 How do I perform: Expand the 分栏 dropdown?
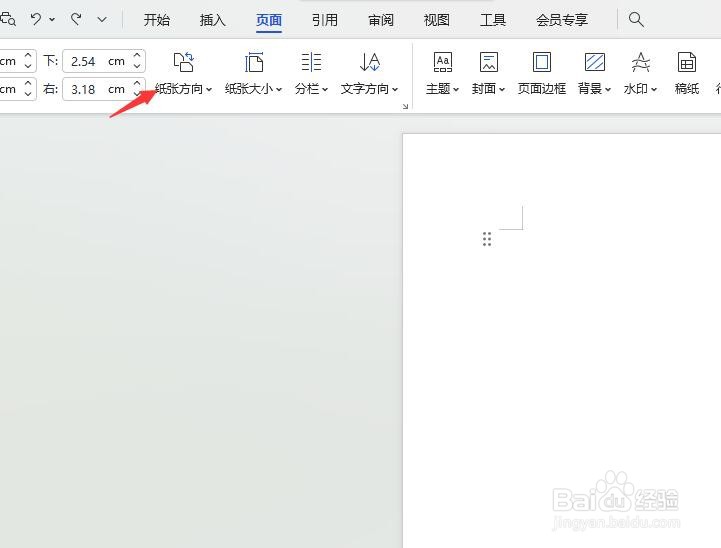click(325, 89)
